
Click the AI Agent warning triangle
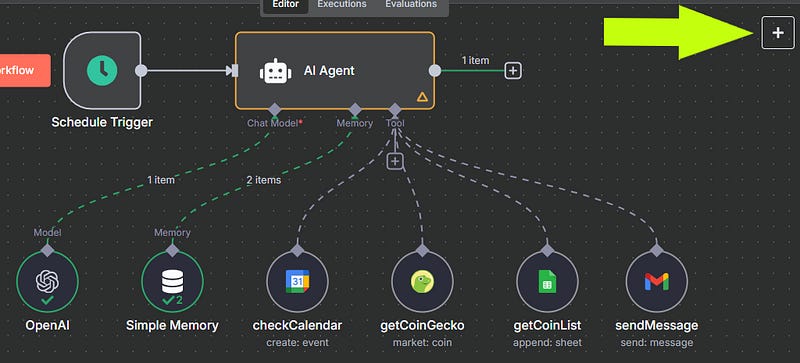point(422,96)
